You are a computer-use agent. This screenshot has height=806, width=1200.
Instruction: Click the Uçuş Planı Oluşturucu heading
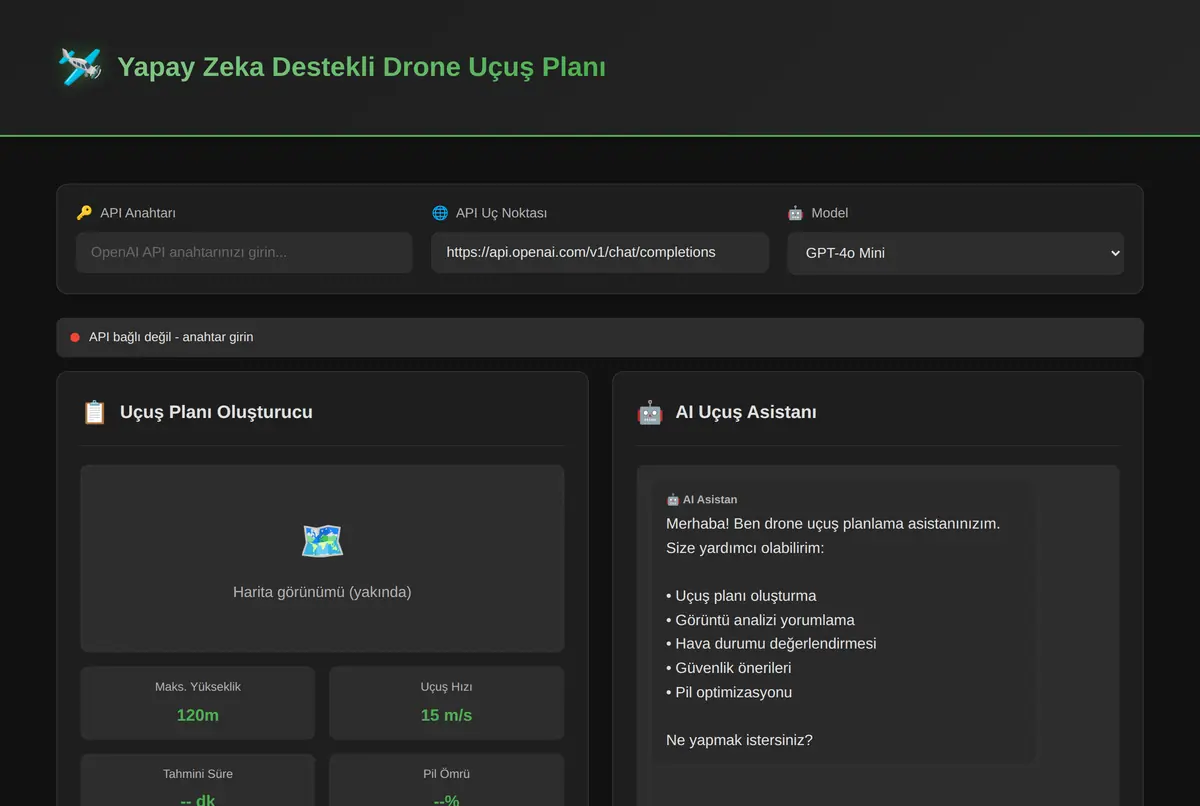coord(216,412)
